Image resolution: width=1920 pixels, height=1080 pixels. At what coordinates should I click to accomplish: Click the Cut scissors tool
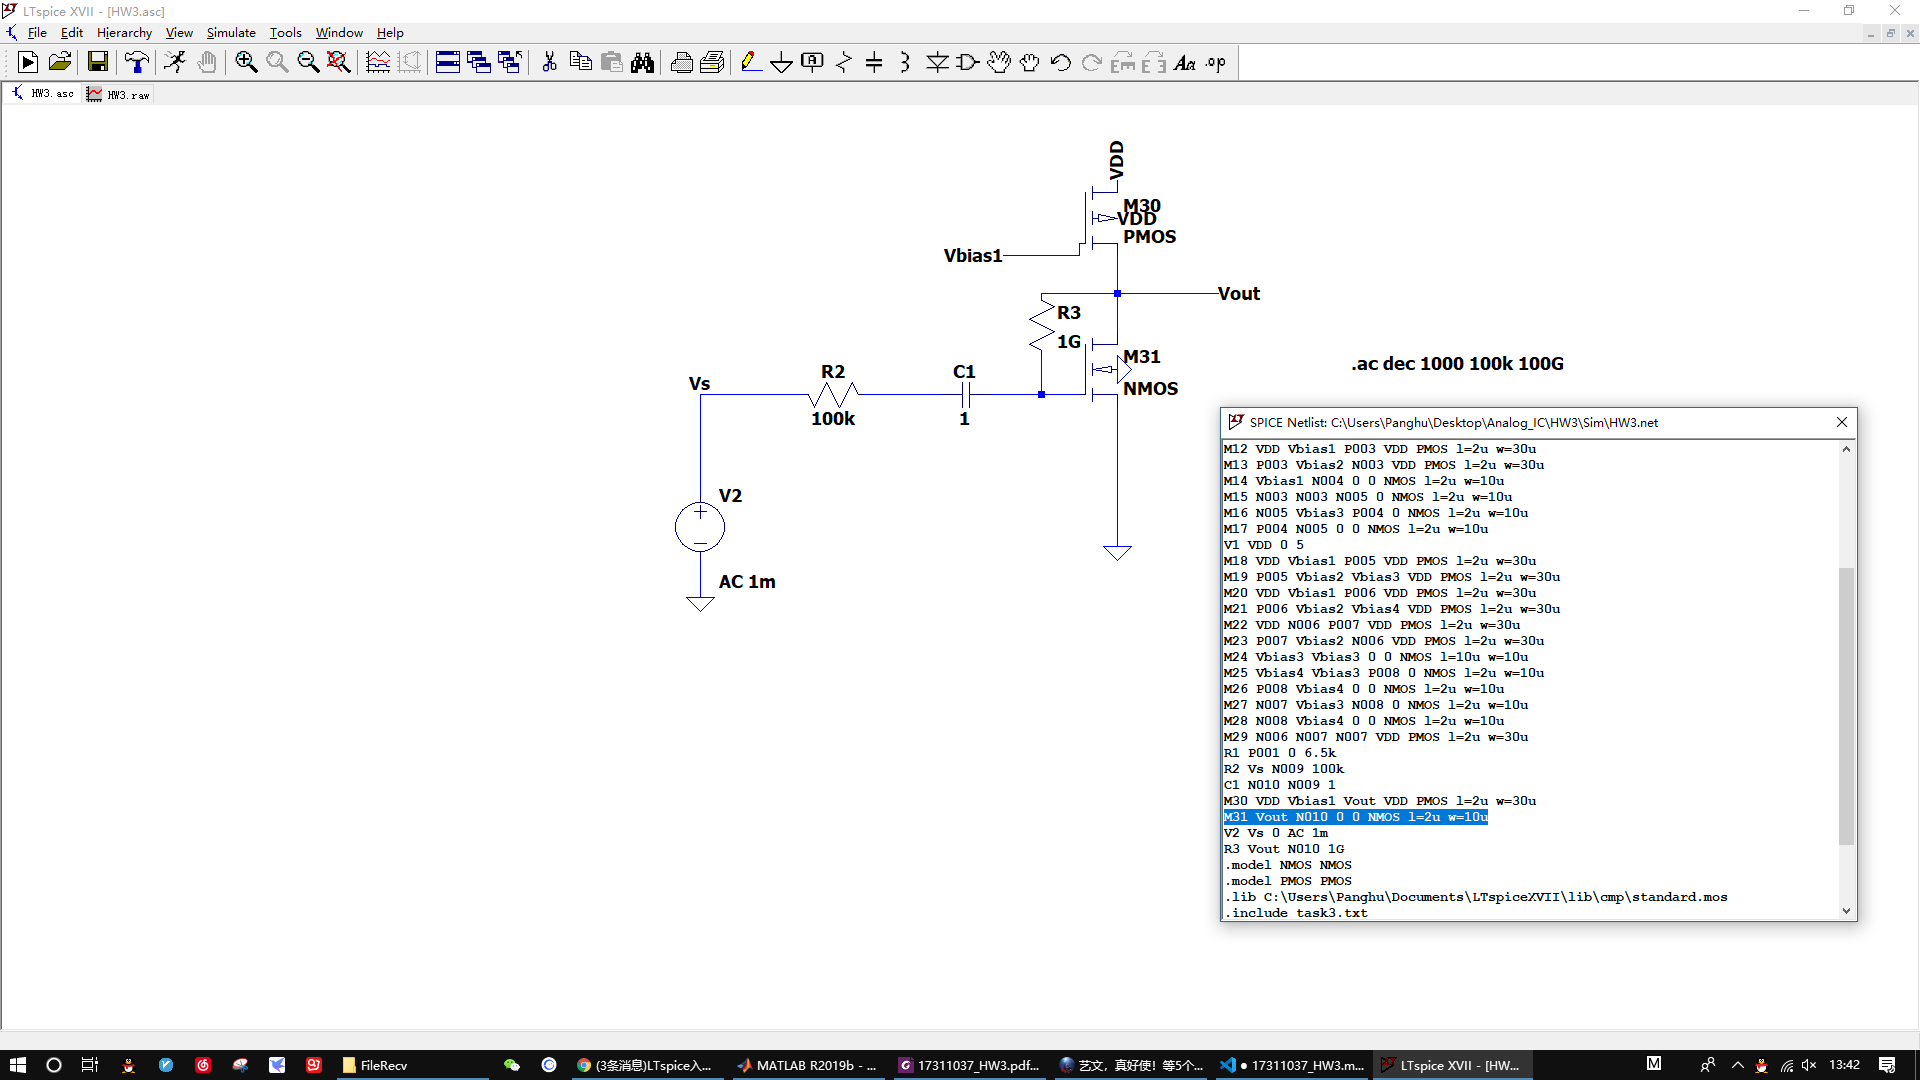pos(549,63)
